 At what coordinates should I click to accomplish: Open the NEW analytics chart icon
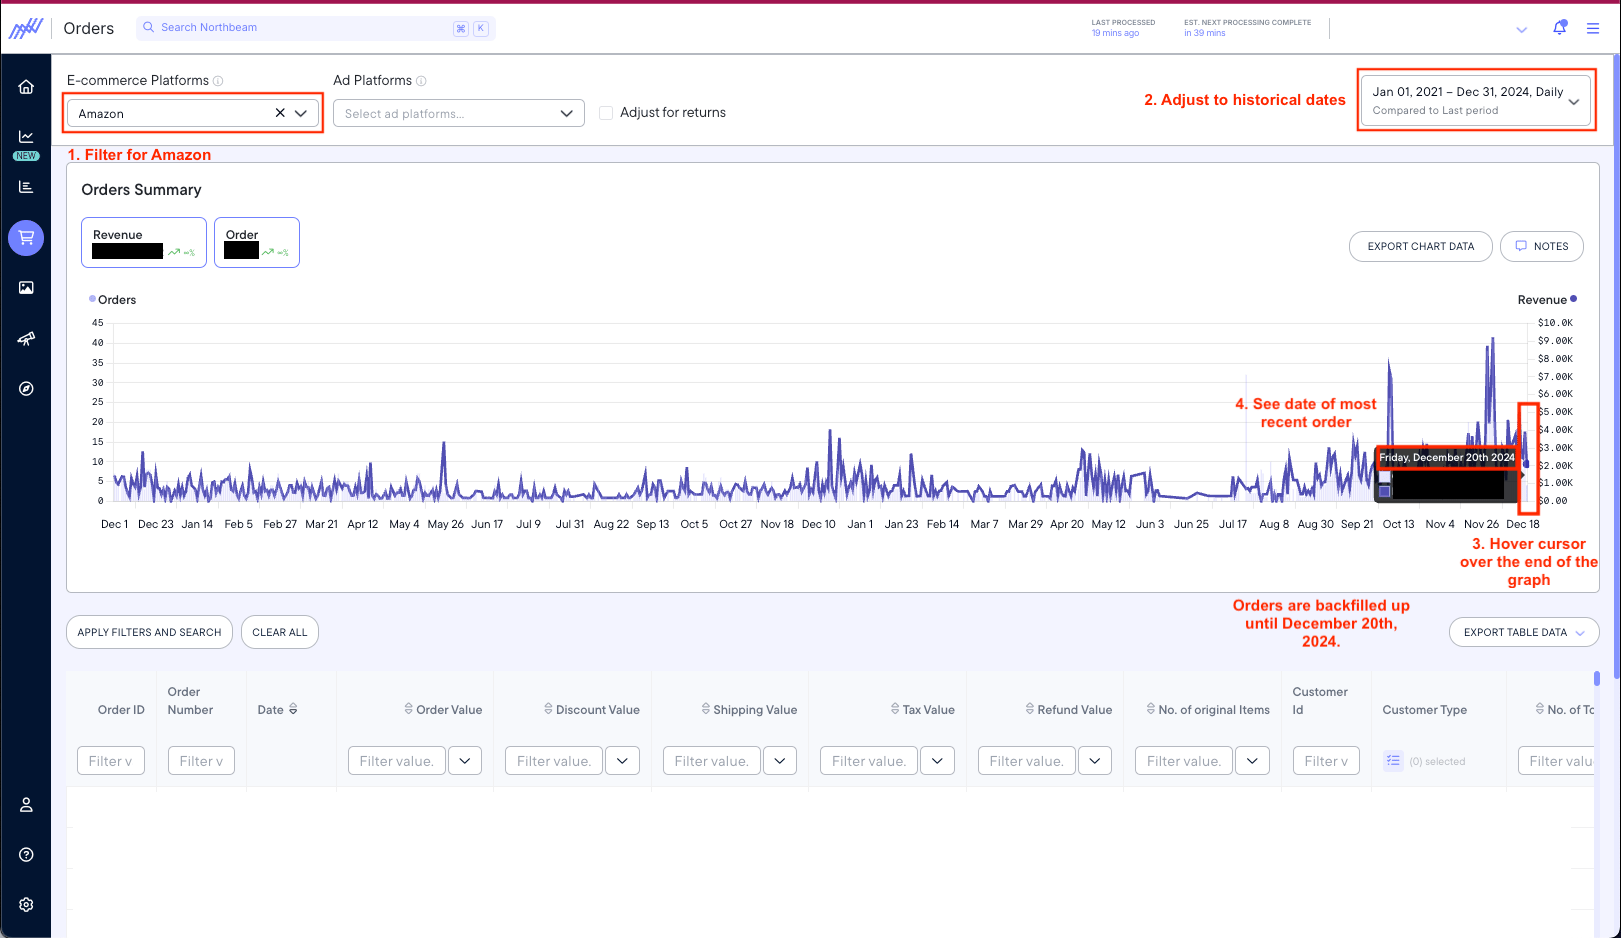tap(26, 136)
